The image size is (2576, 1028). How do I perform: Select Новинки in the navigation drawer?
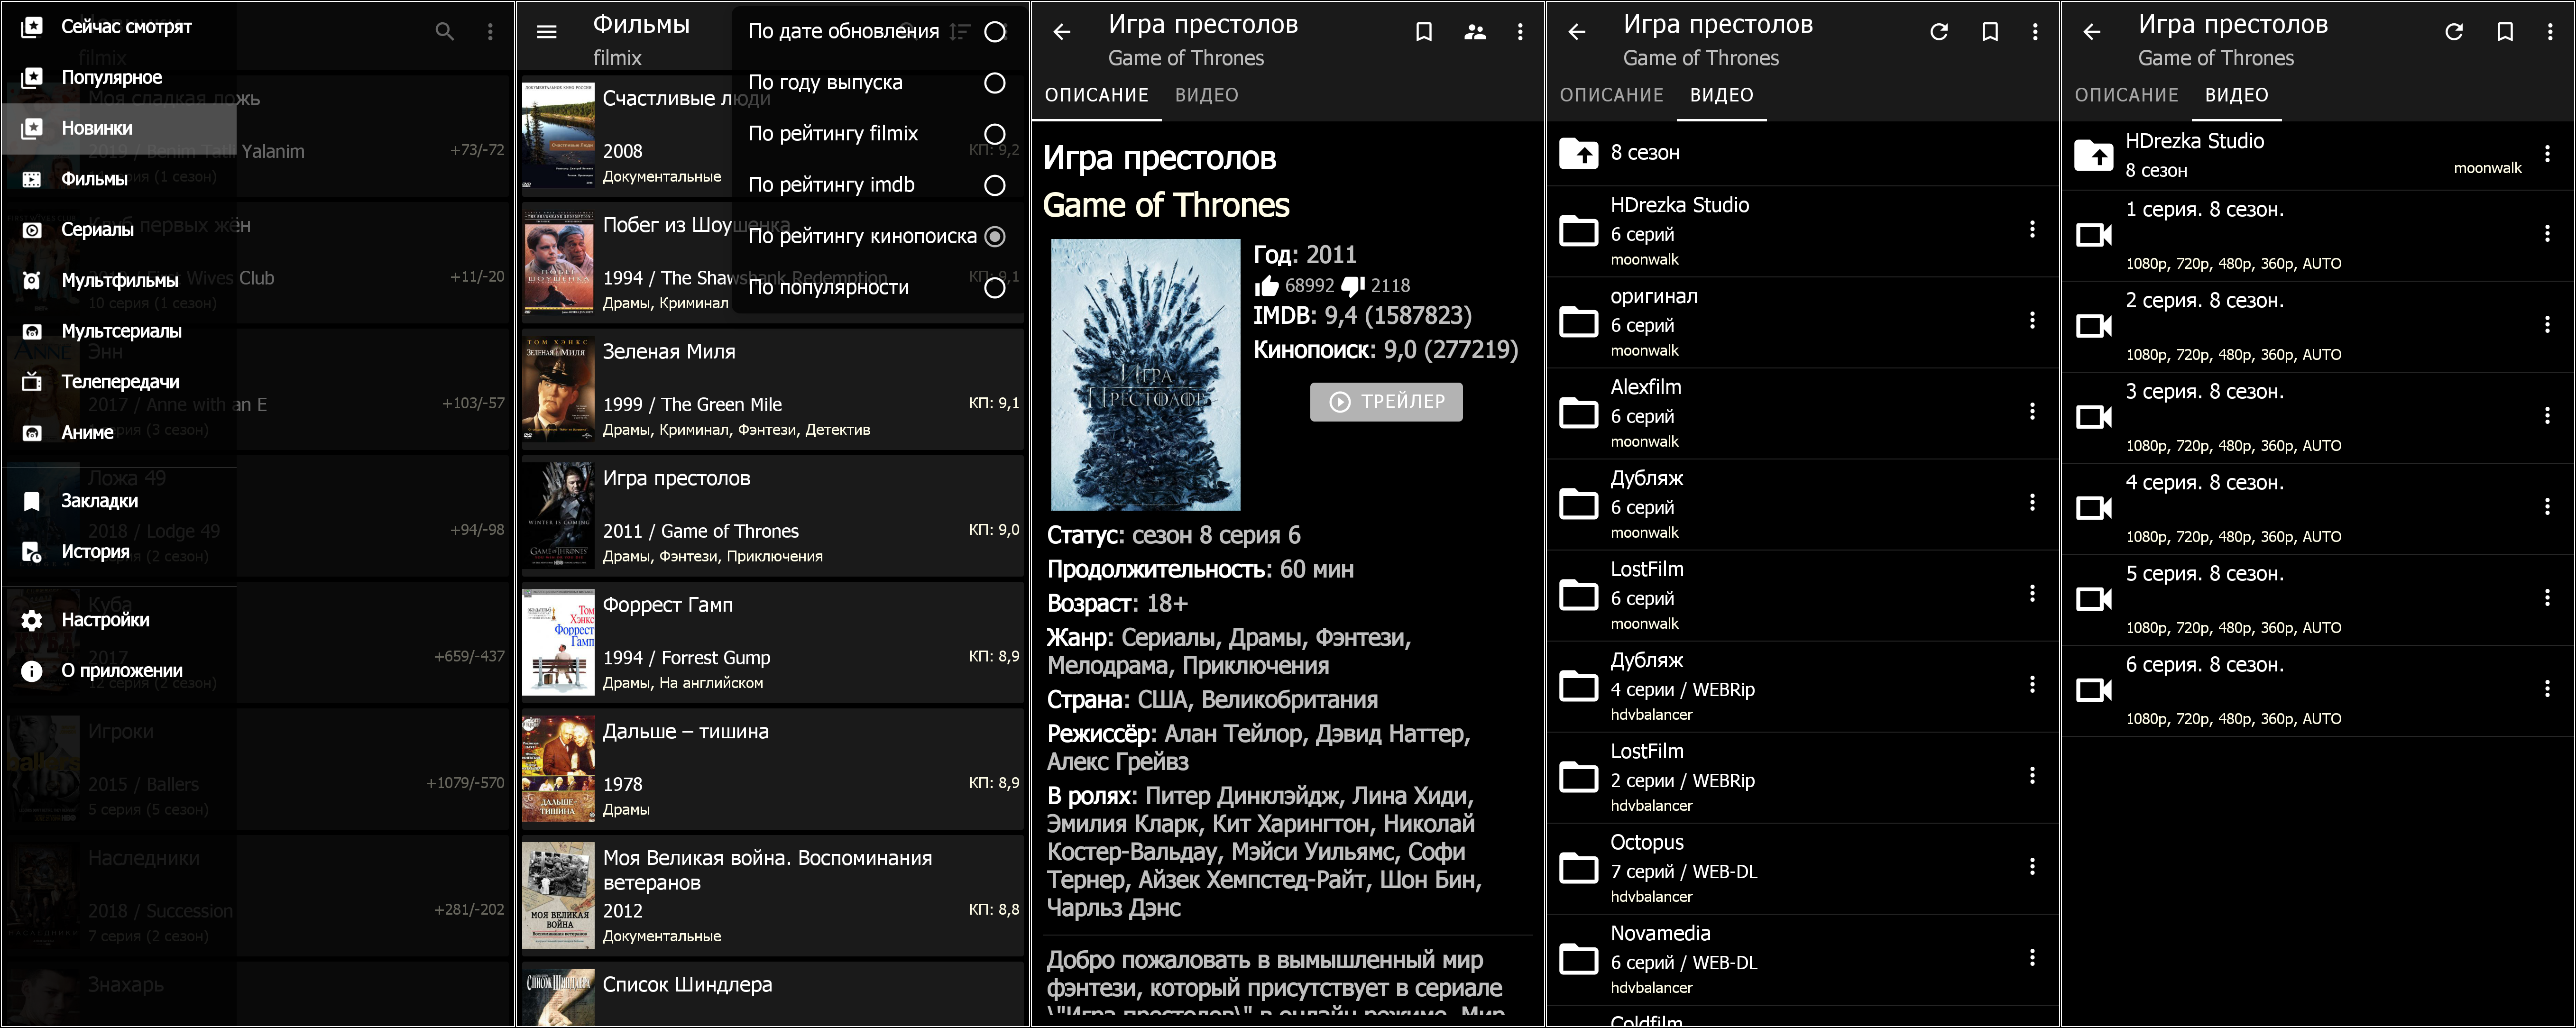pyautogui.click(x=118, y=128)
